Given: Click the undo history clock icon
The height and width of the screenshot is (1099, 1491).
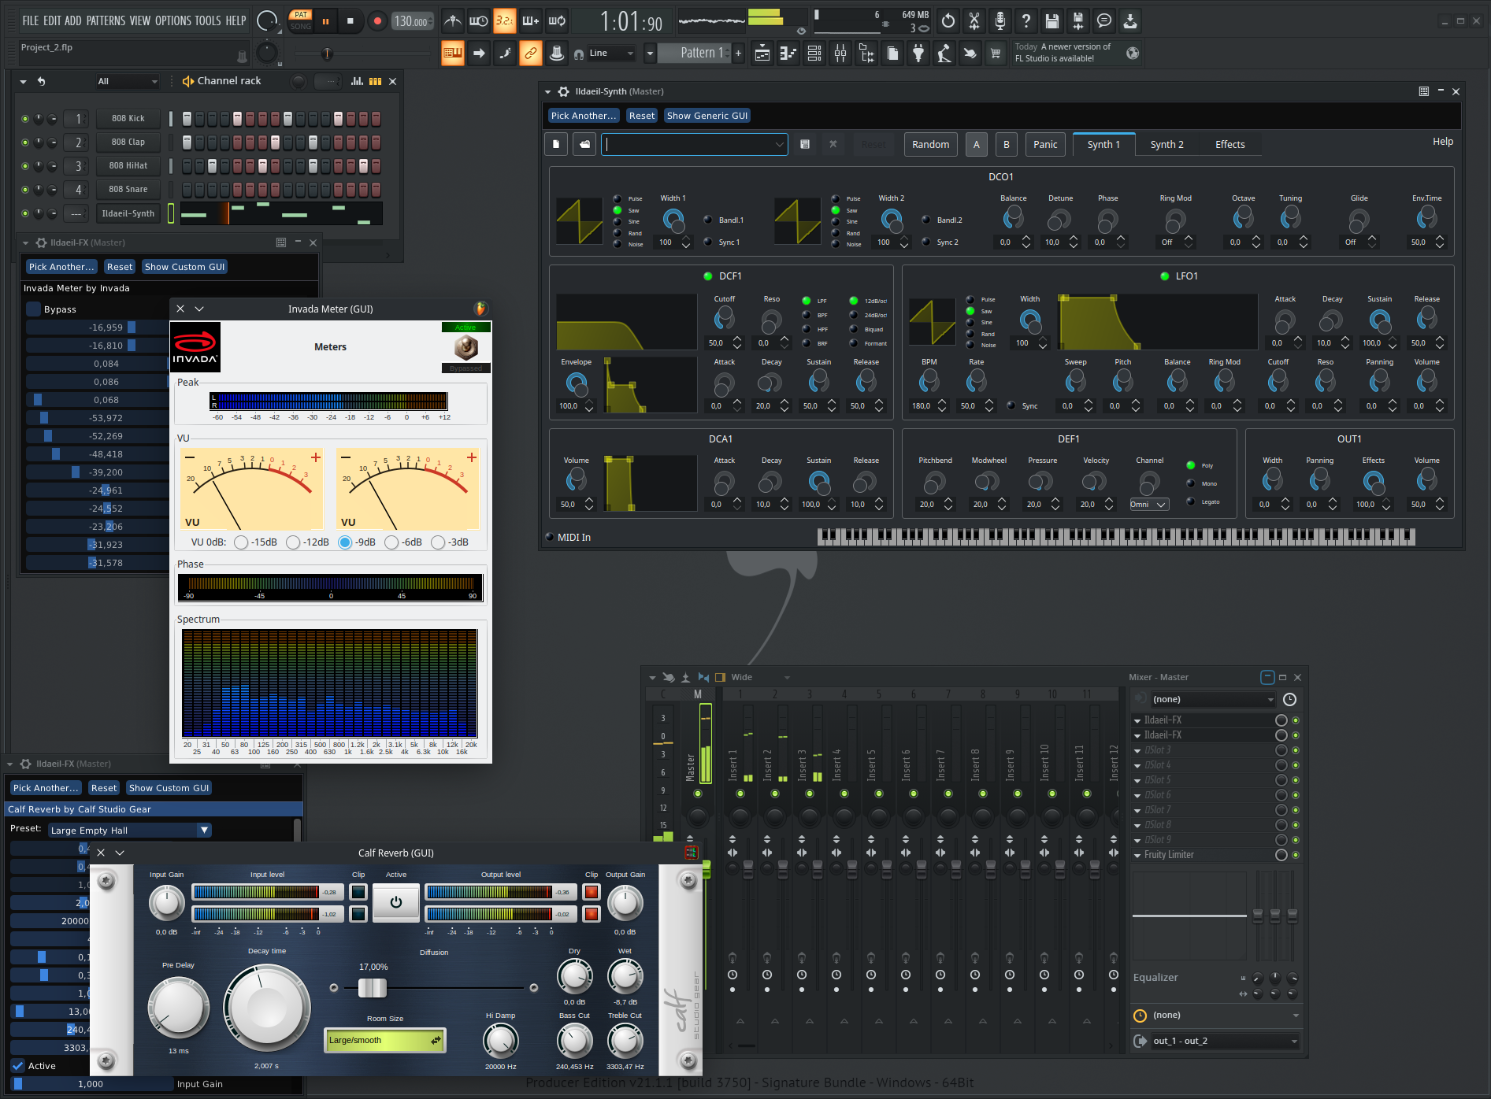Looking at the screenshot, I should point(948,20).
